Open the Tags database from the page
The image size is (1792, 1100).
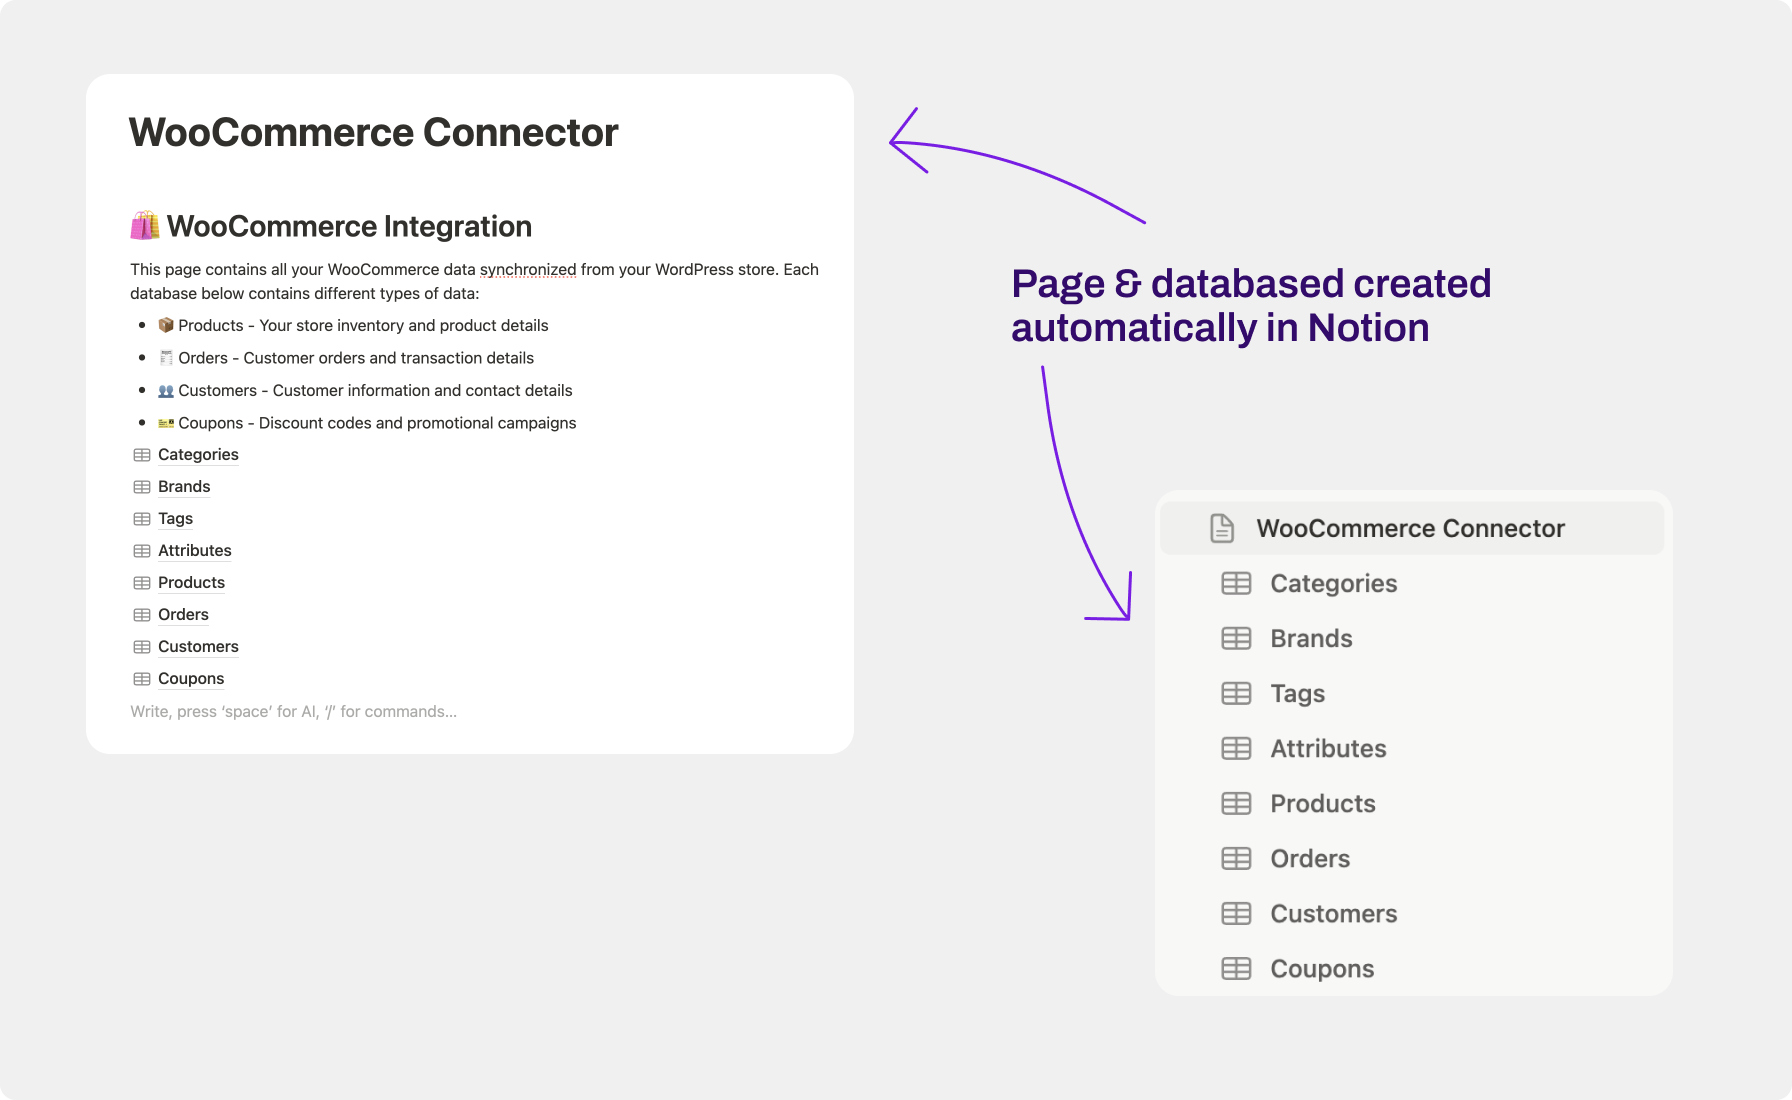[175, 519]
